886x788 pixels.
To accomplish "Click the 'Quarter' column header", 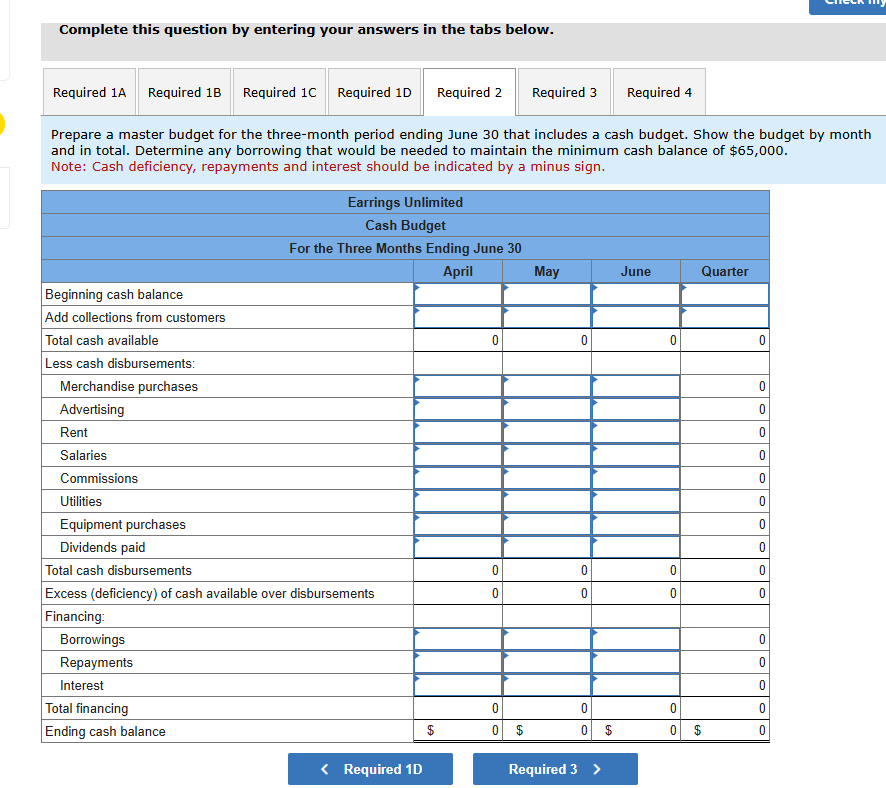I will (725, 272).
